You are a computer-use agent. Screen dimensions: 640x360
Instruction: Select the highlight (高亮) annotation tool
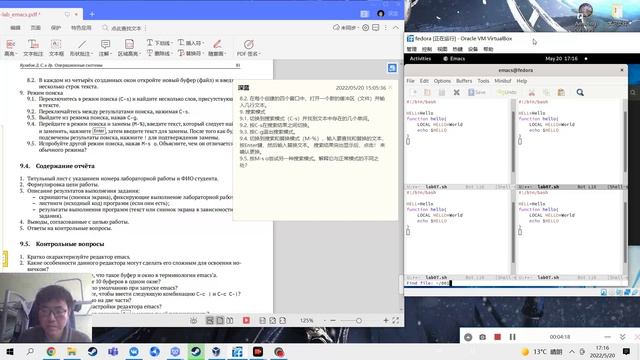(11, 47)
